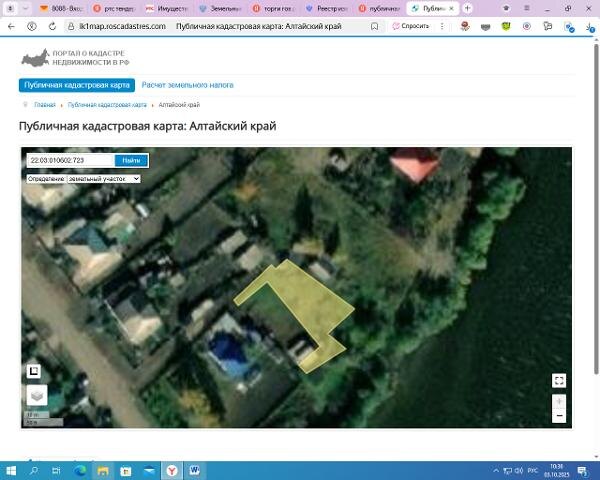Viewport: 600px width, 480px height.
Task: Show hidden system tray icons chevron
Action: 496,470
